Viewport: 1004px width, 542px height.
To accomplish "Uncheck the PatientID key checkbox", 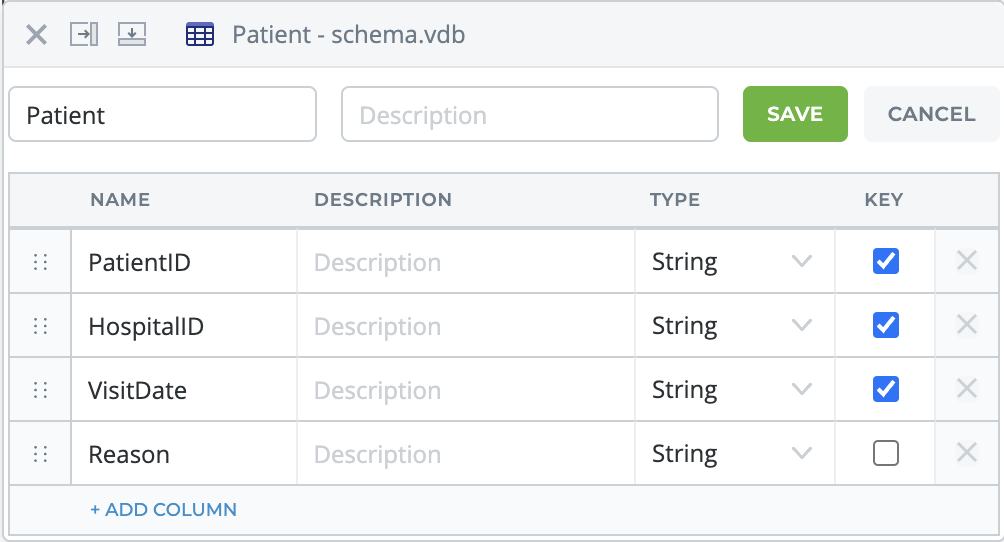I will point(885,262).
